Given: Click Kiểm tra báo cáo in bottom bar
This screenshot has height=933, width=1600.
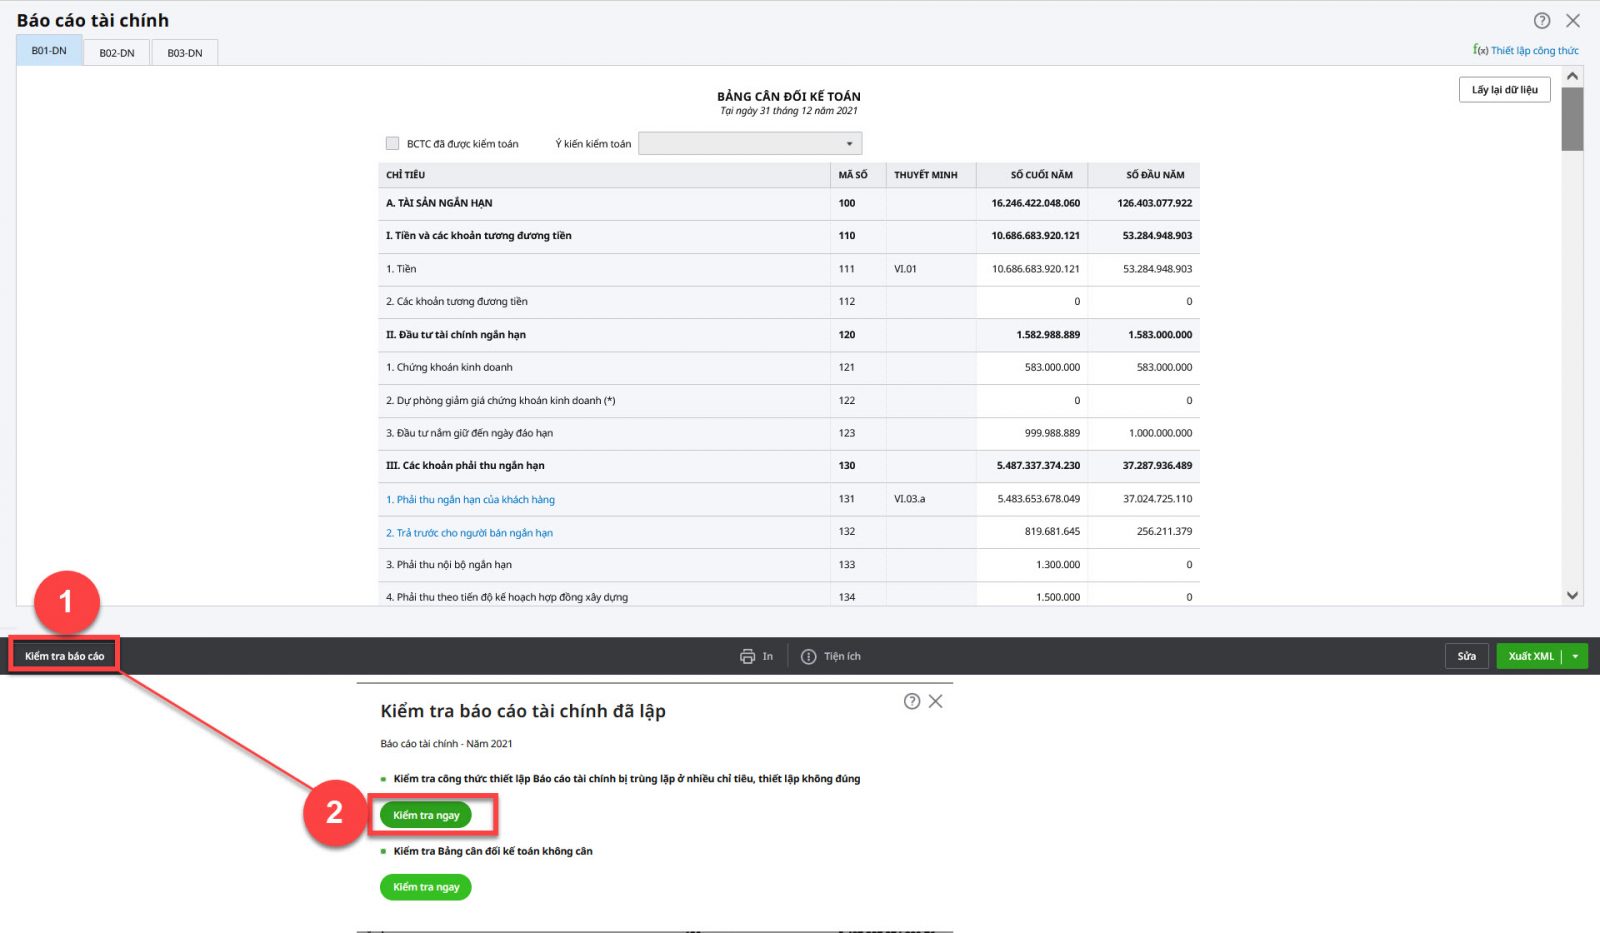Looking at the screenshot, I should 65,657.
